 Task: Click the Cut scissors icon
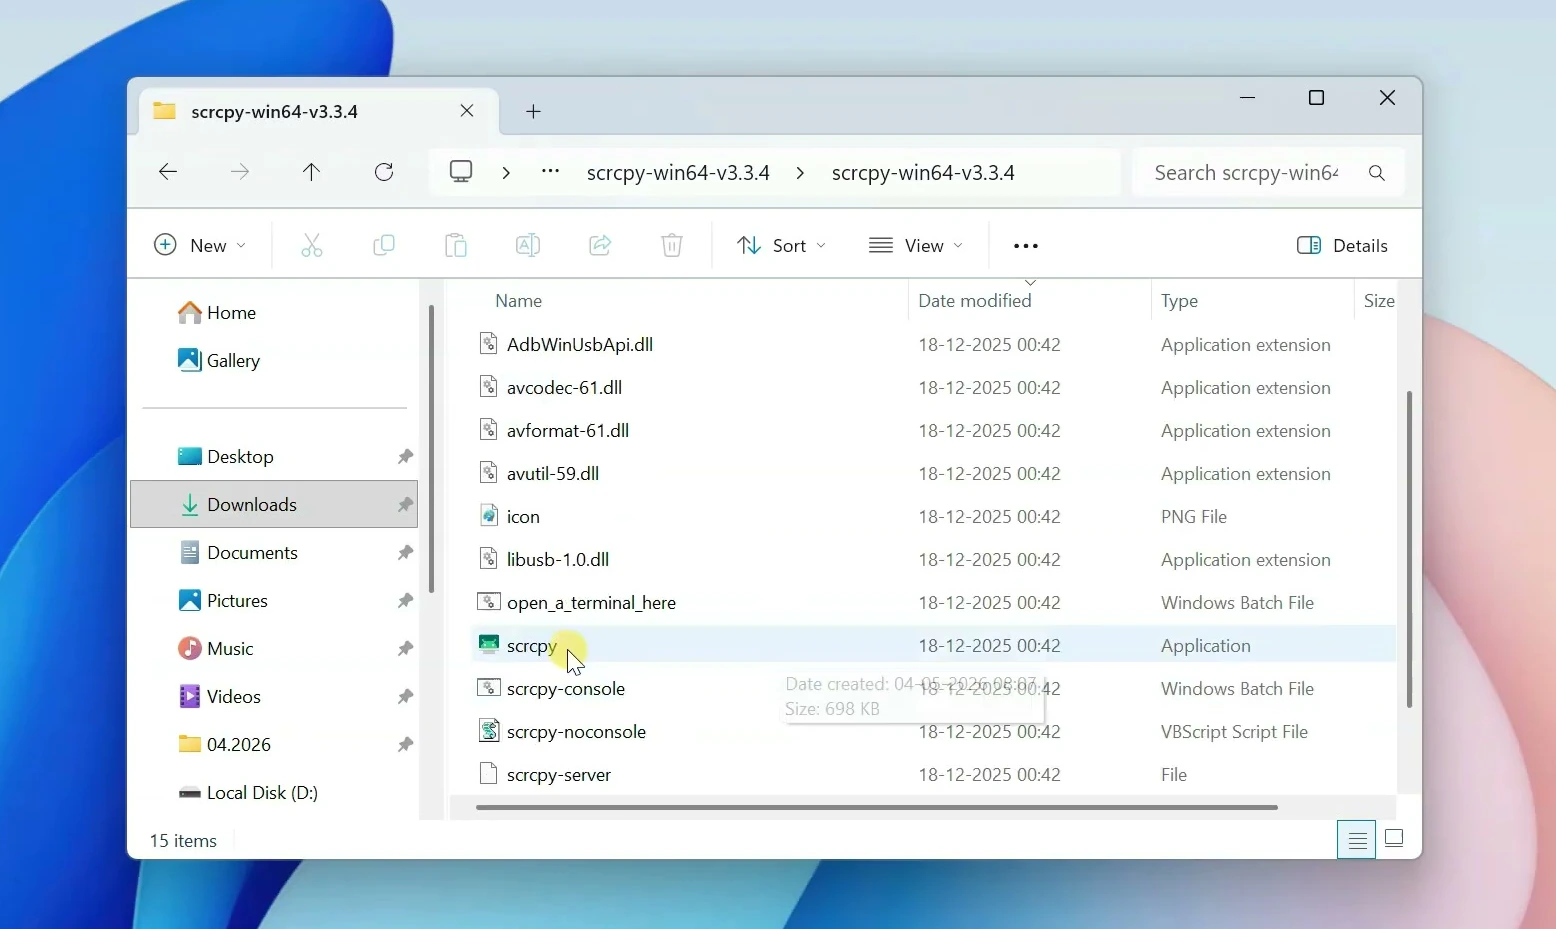click(312, 245)
